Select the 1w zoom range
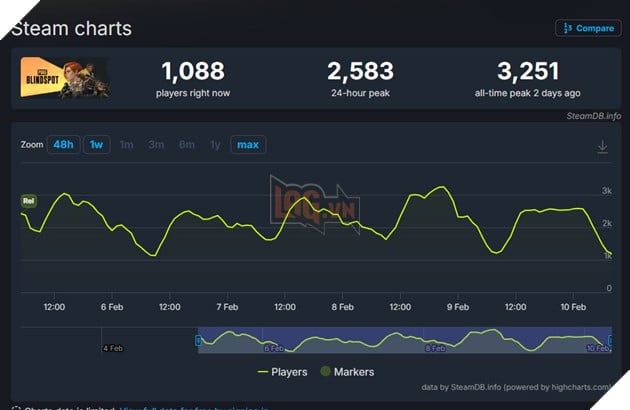 (96, 145)
